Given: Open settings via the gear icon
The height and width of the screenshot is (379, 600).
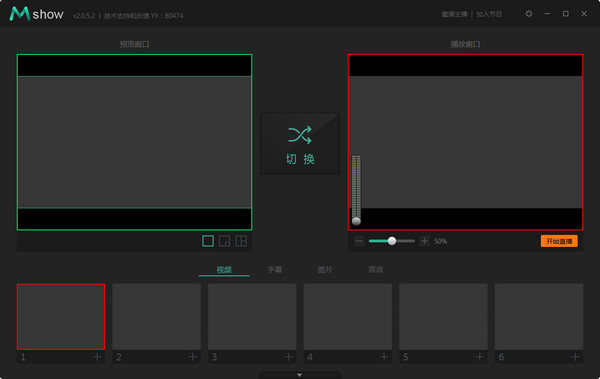Looking at the screenshot, I should (x=529, y=14).
